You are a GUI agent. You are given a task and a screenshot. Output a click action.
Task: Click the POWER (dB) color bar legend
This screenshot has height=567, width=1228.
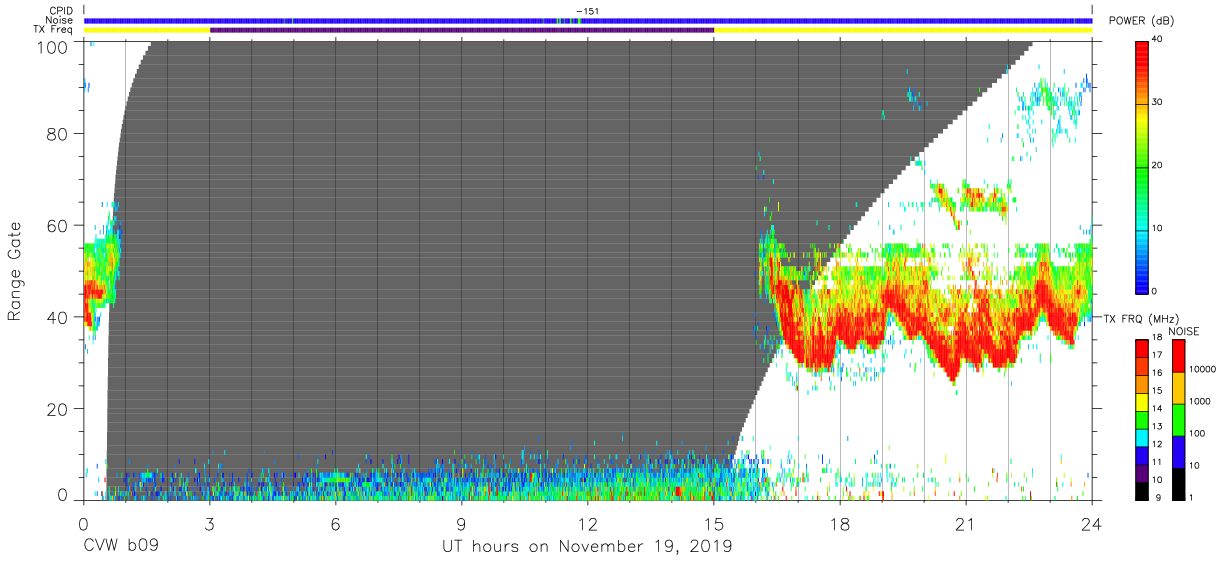1143,165
